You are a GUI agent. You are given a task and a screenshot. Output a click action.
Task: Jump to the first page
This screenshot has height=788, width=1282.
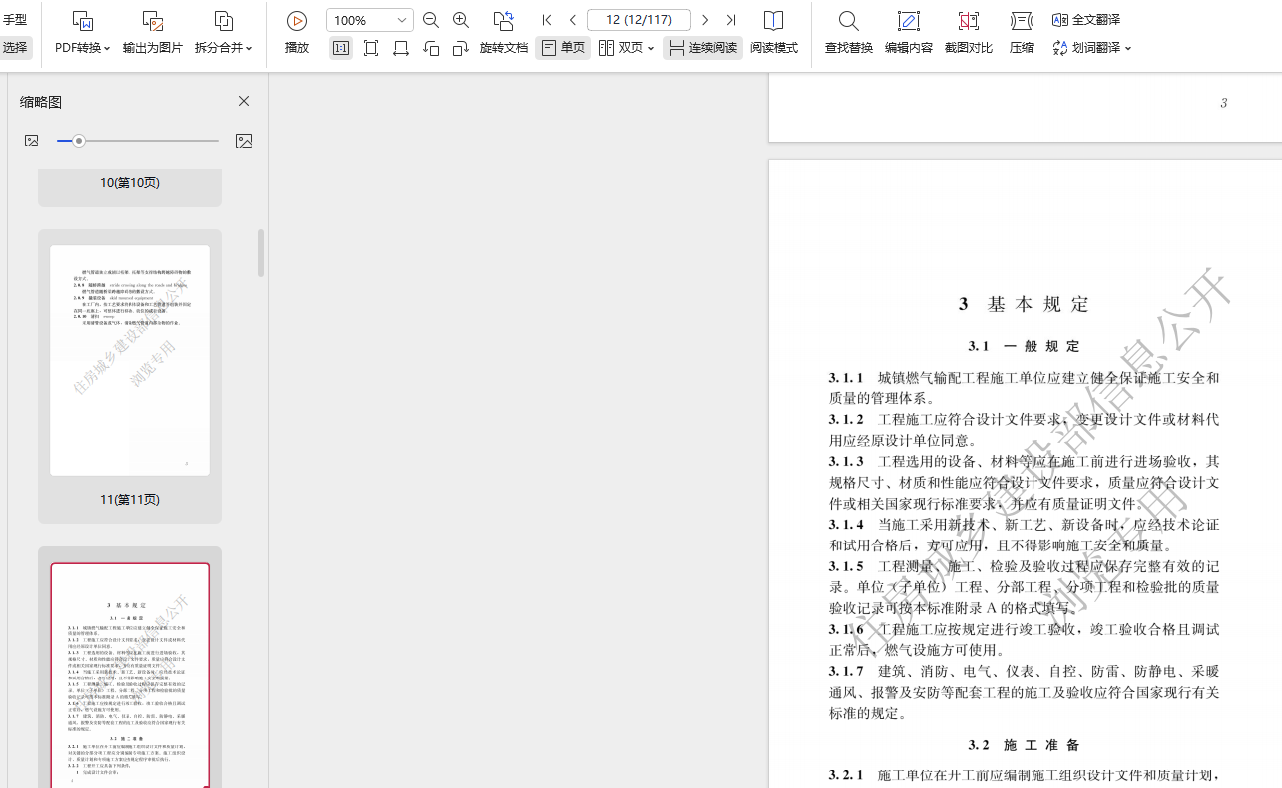pos(547,20)
